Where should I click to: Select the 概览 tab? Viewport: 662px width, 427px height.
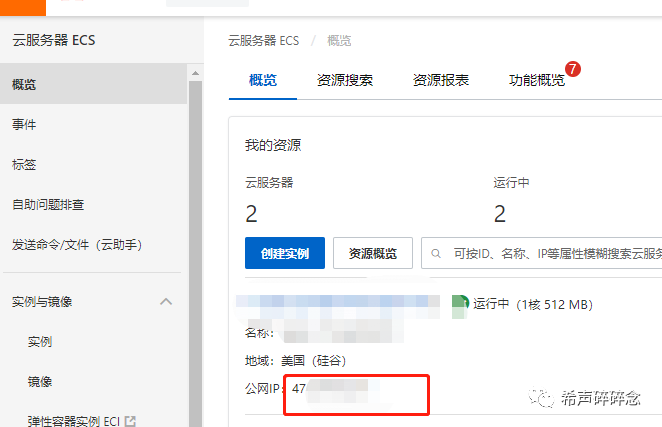click(263, 80)
